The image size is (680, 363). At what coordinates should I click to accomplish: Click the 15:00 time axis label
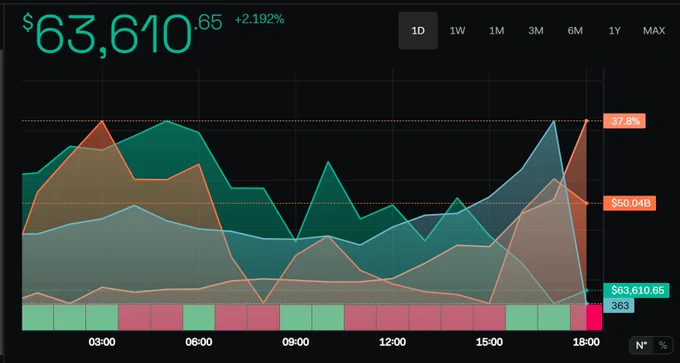point(489,342)
